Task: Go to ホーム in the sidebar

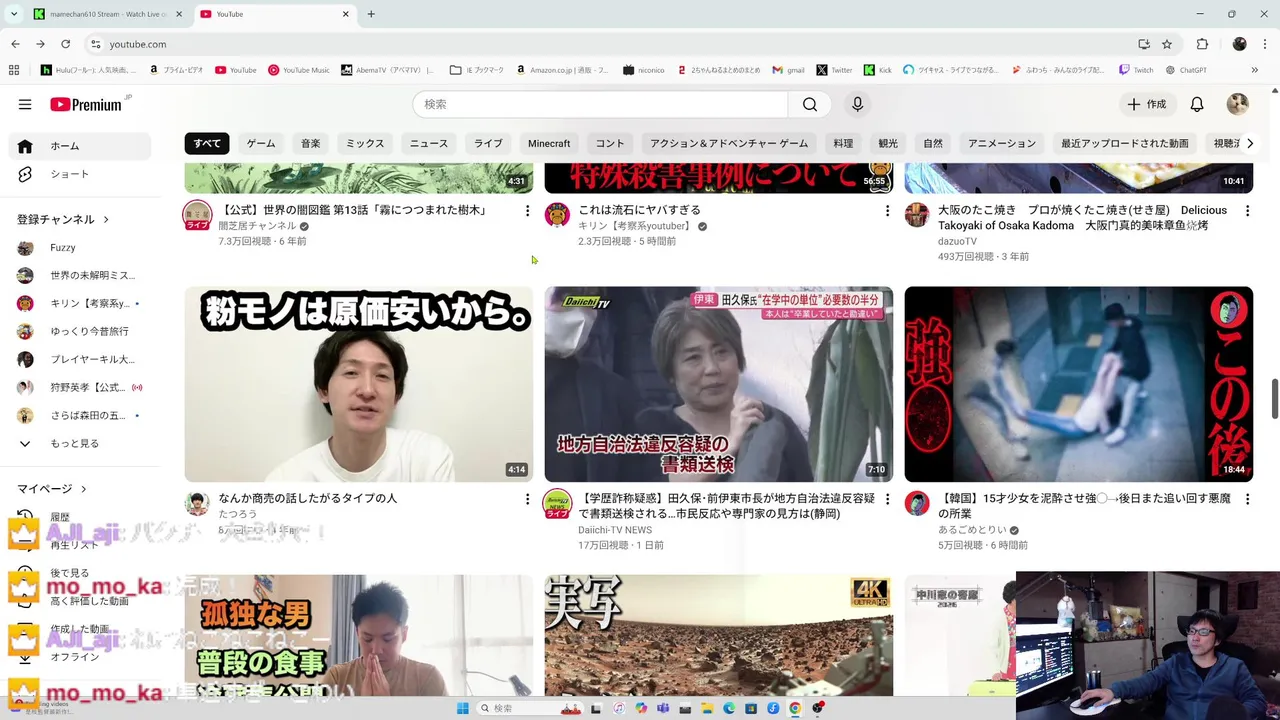Action: 80,146
